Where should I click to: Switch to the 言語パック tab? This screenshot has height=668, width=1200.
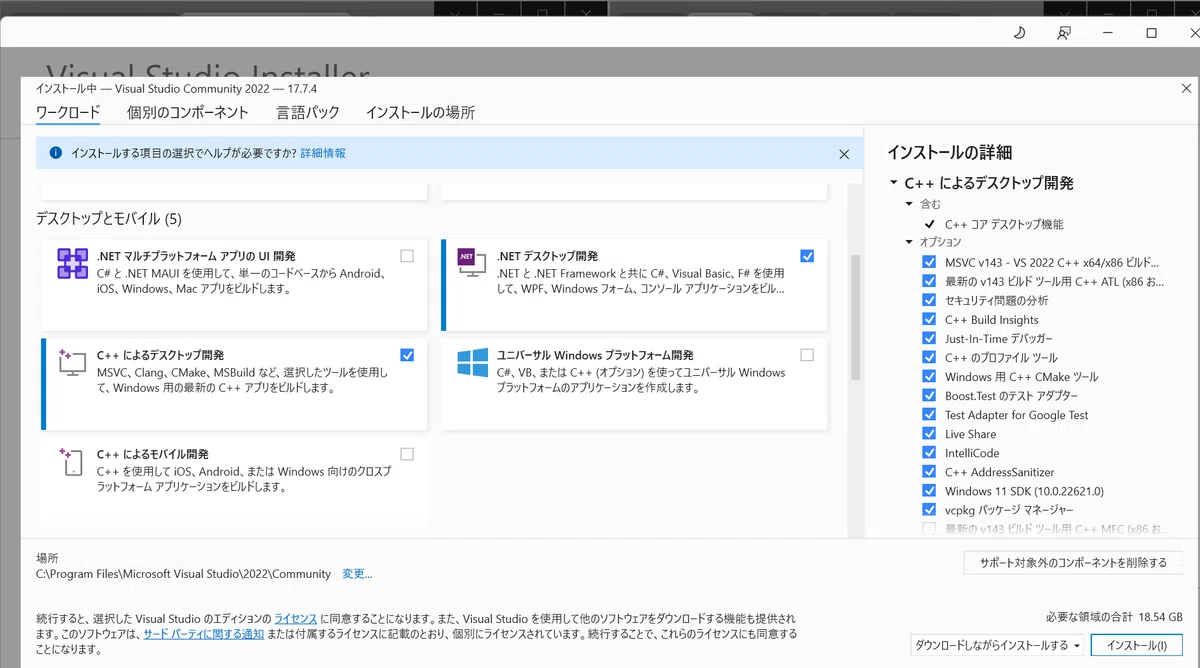pyautogui.click(x=308, y=112)
